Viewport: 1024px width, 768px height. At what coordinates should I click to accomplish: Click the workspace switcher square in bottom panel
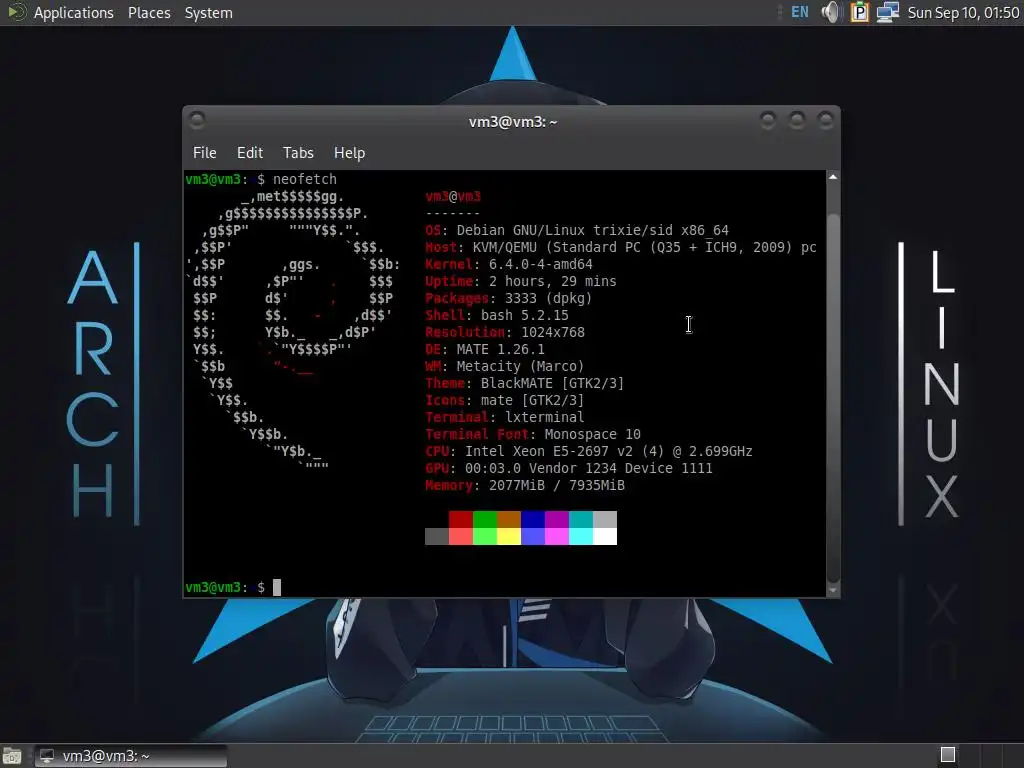coord(948,755)
